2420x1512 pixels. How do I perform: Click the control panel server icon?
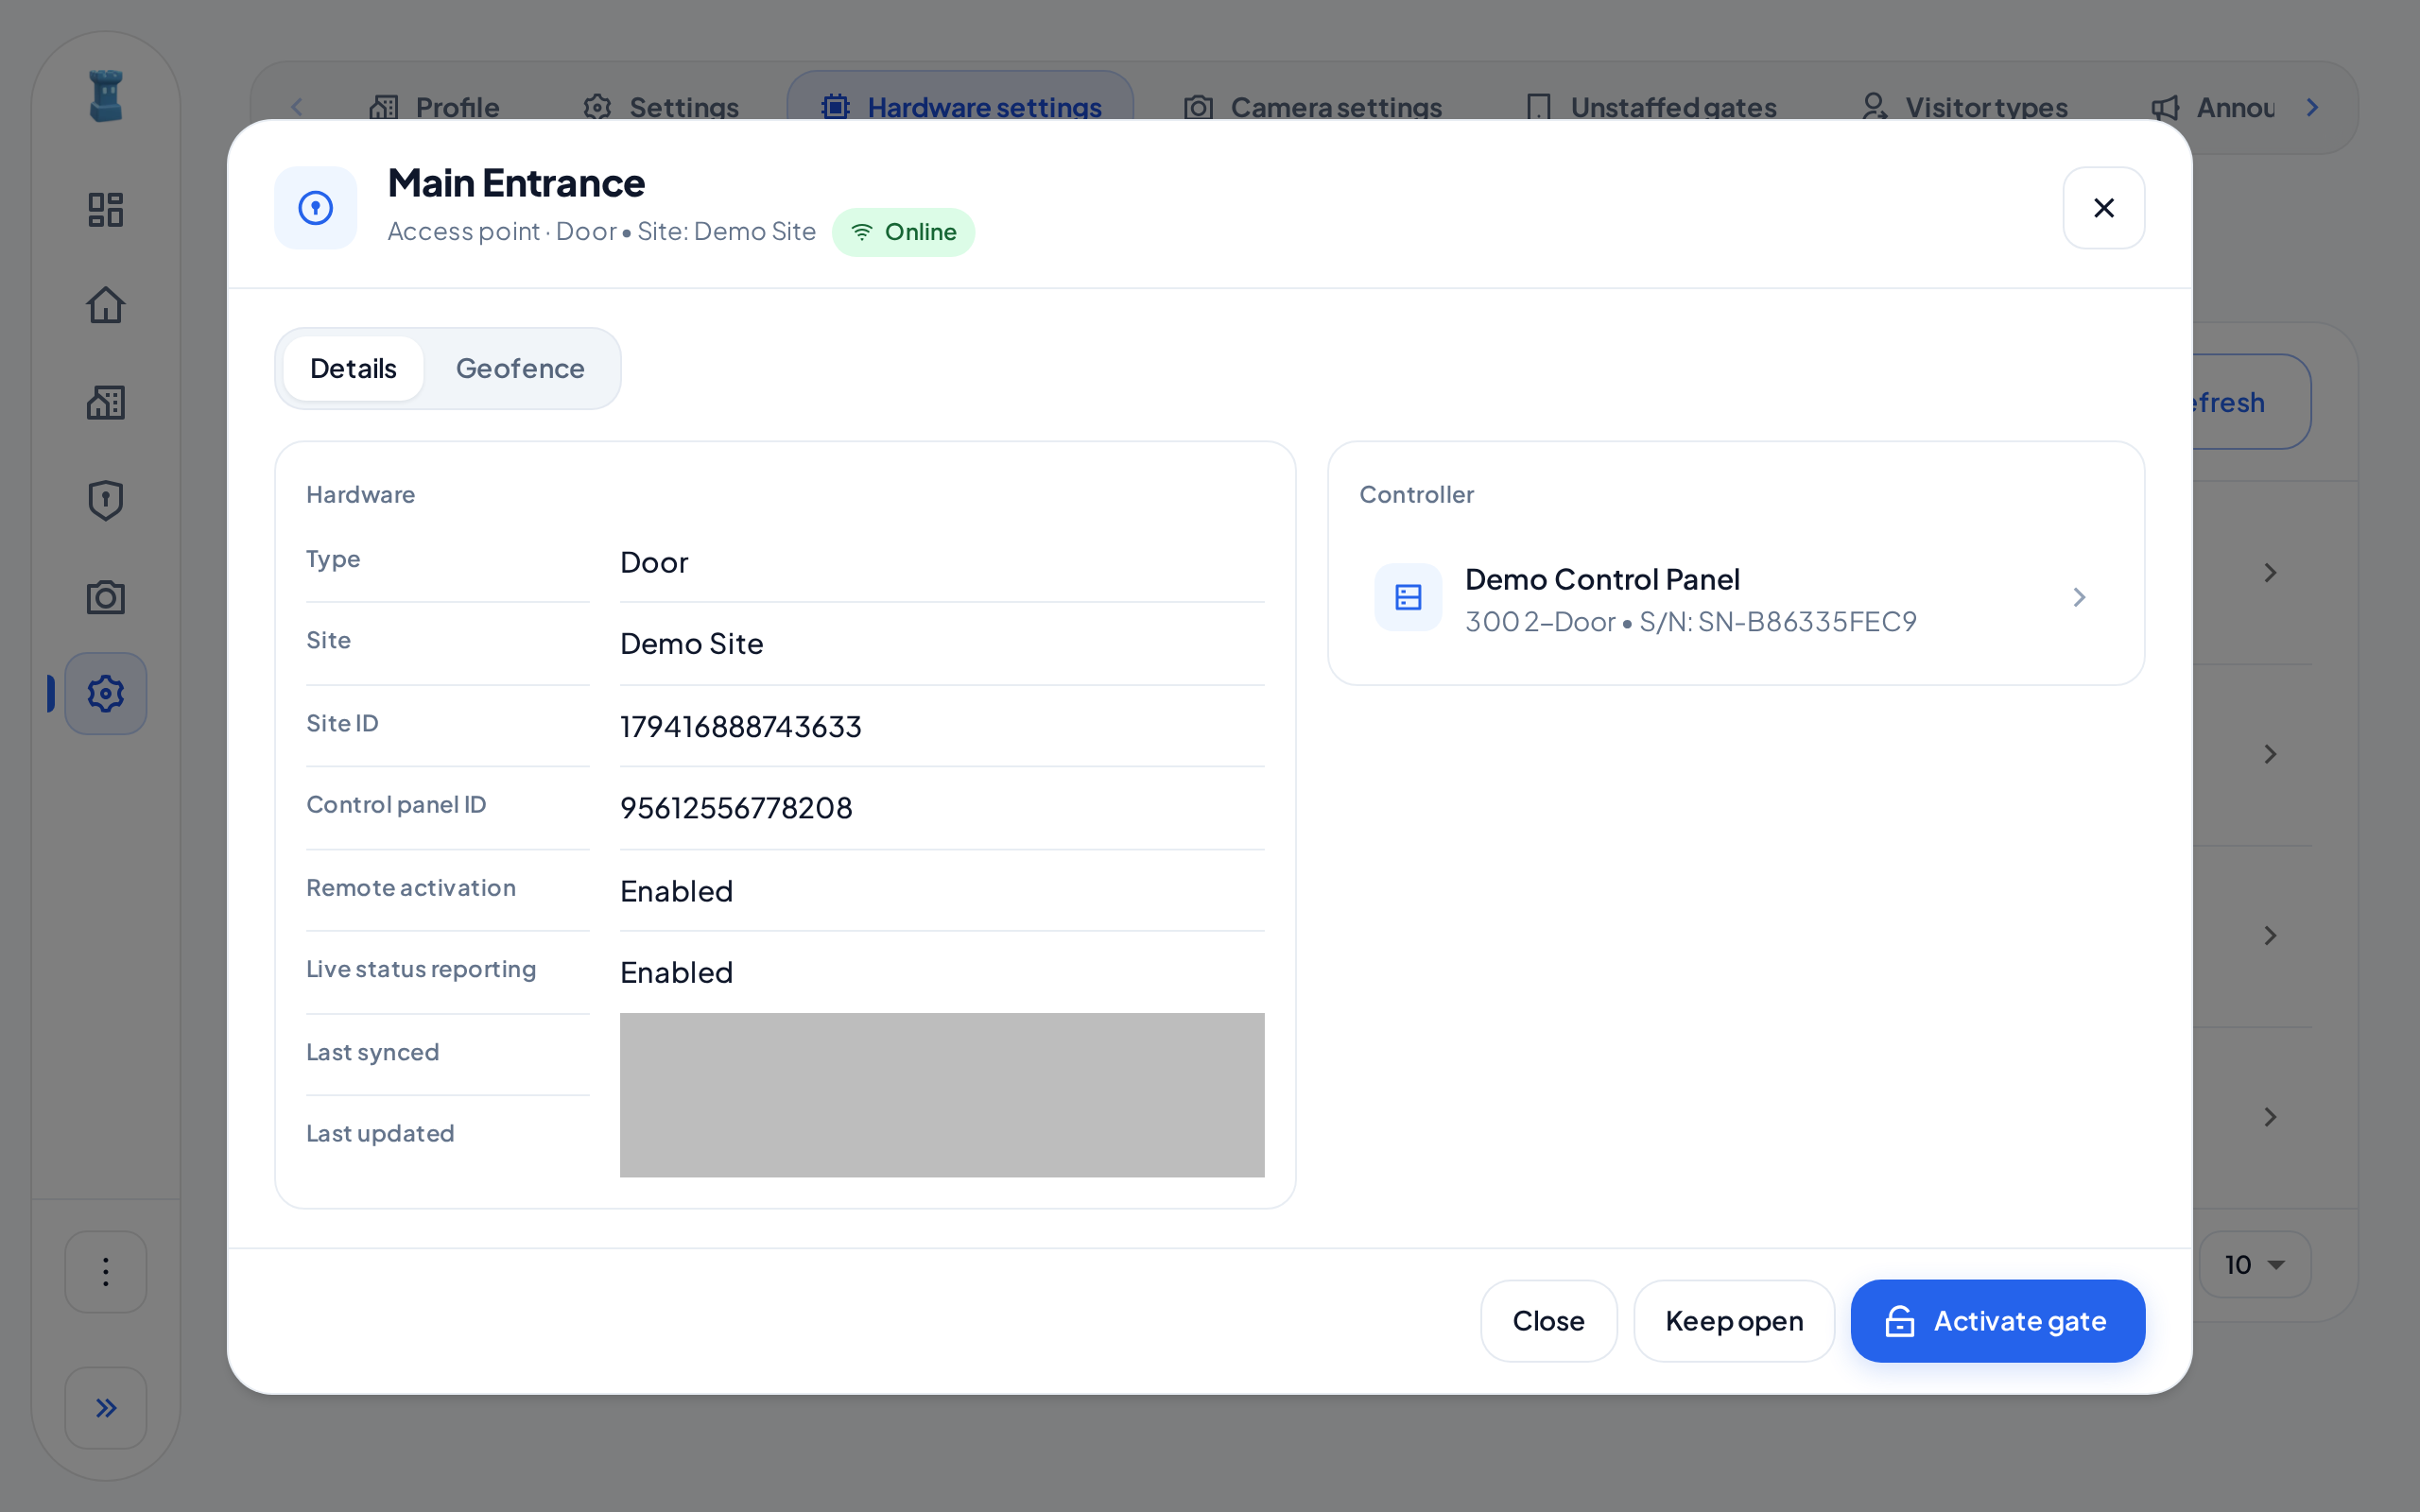pyautogui.click(x=1408, y=597)
